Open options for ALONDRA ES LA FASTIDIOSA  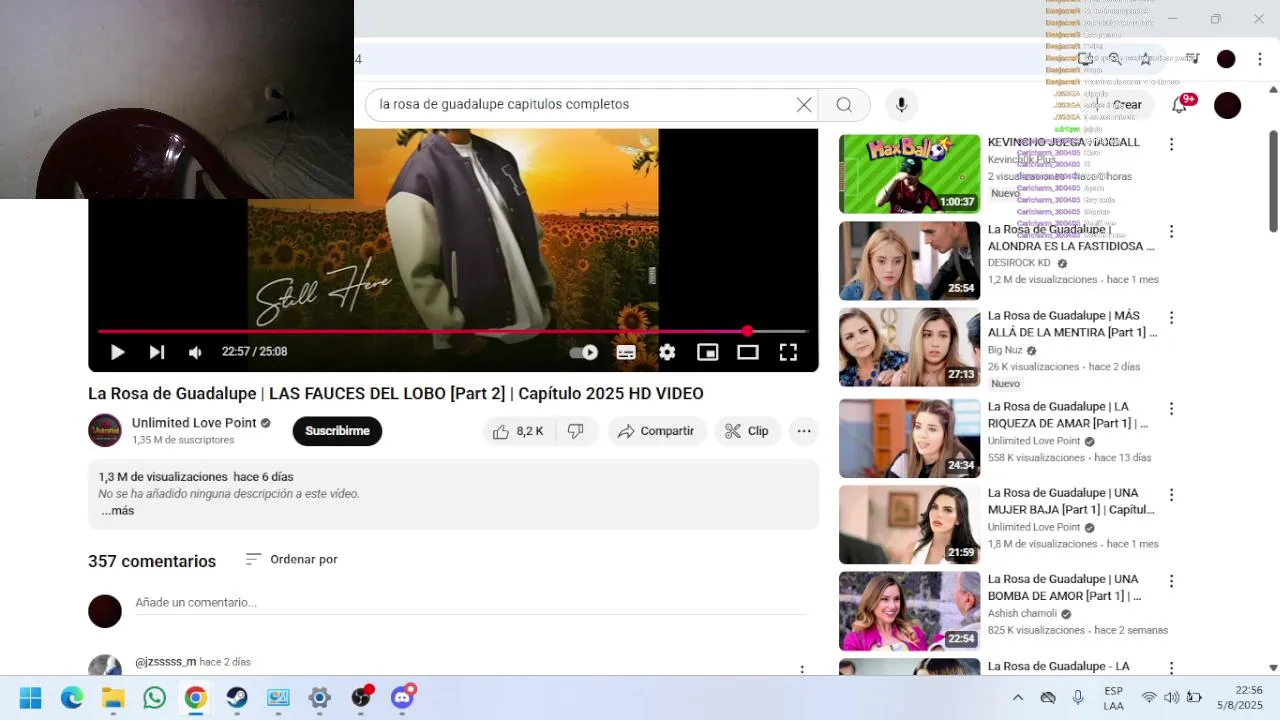click(x=1171, y=231)
